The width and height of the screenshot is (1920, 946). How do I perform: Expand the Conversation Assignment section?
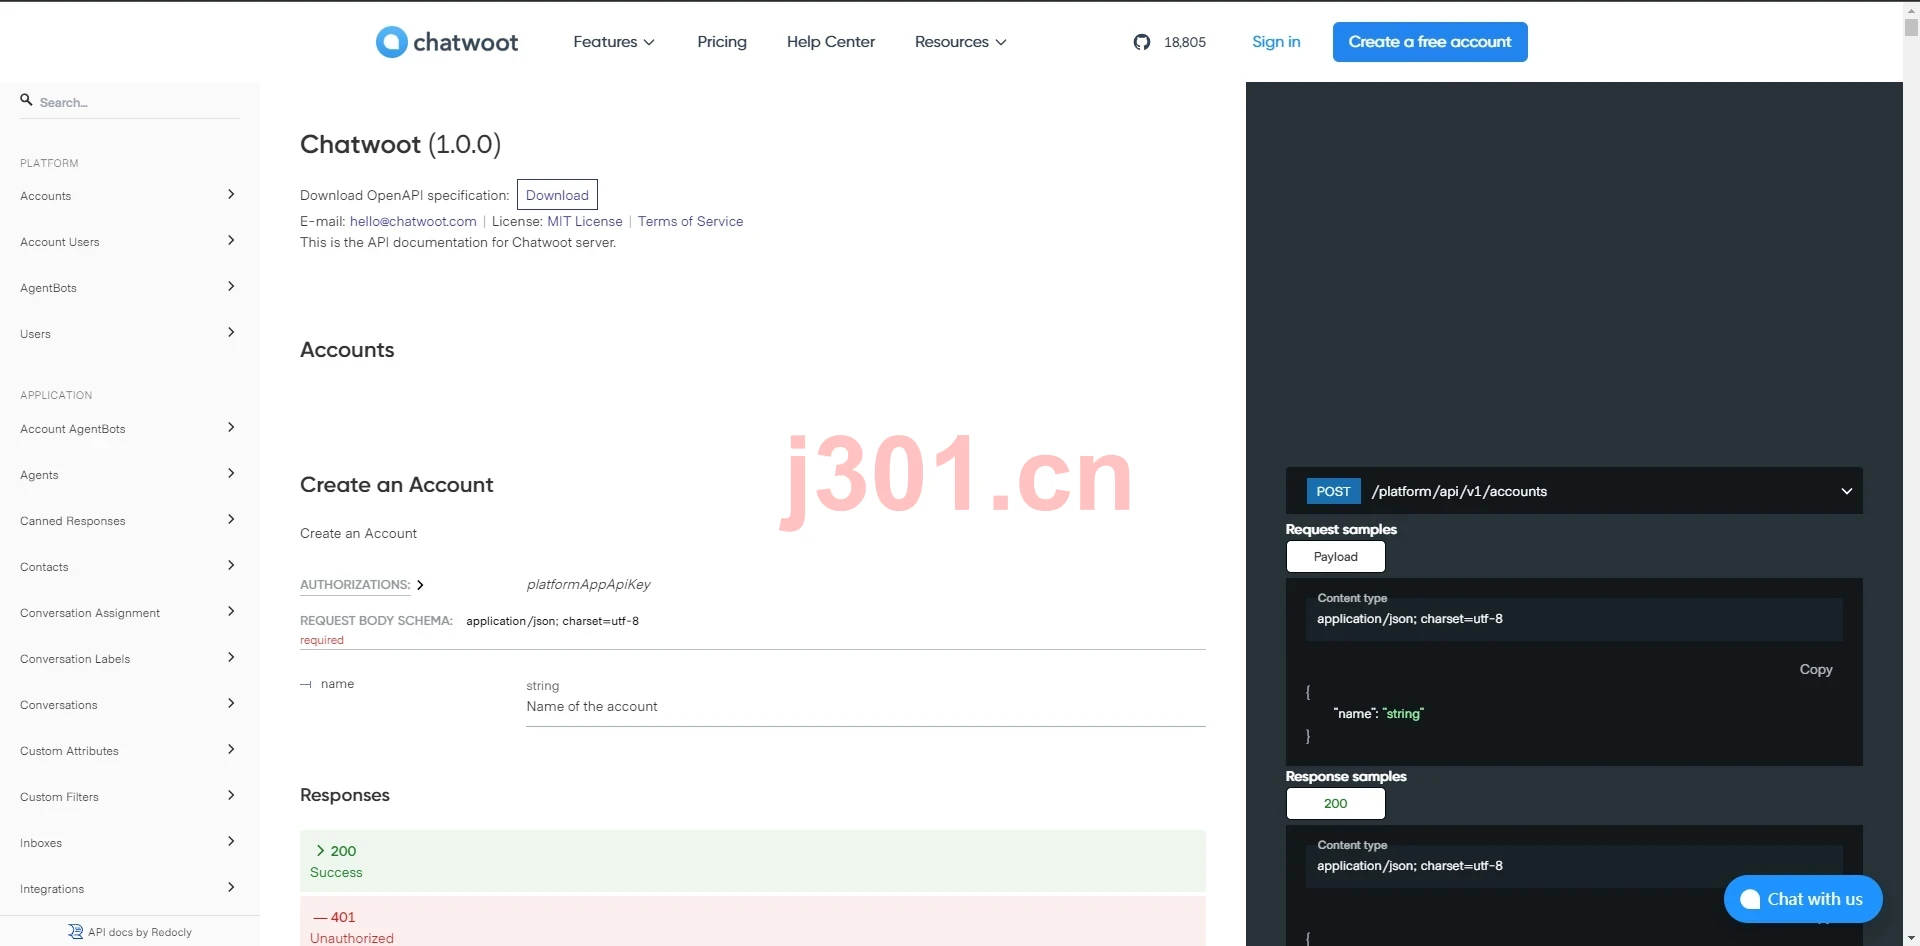(130, 613)
